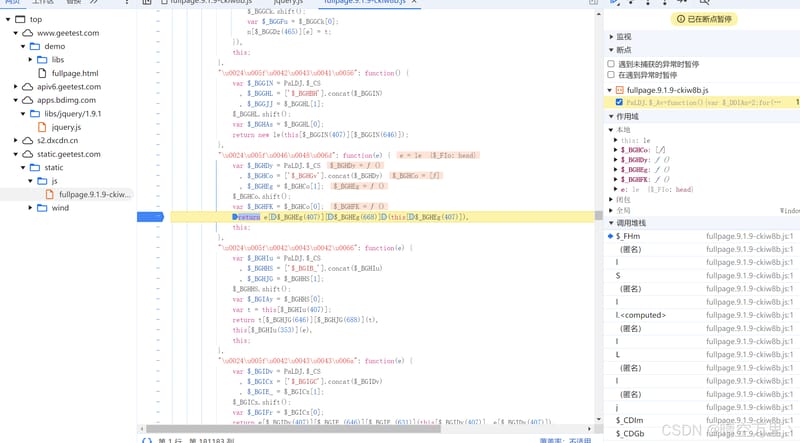This screenshot has width=800, height=443.
Task: Collapse the 本地 (Local) scope
Action: tap(611, 130)
